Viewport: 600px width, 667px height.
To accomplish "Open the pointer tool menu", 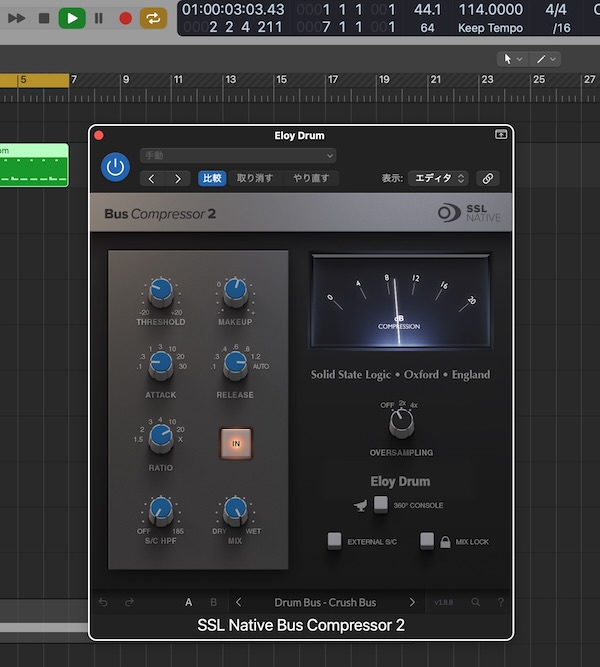I will point(513,59).
